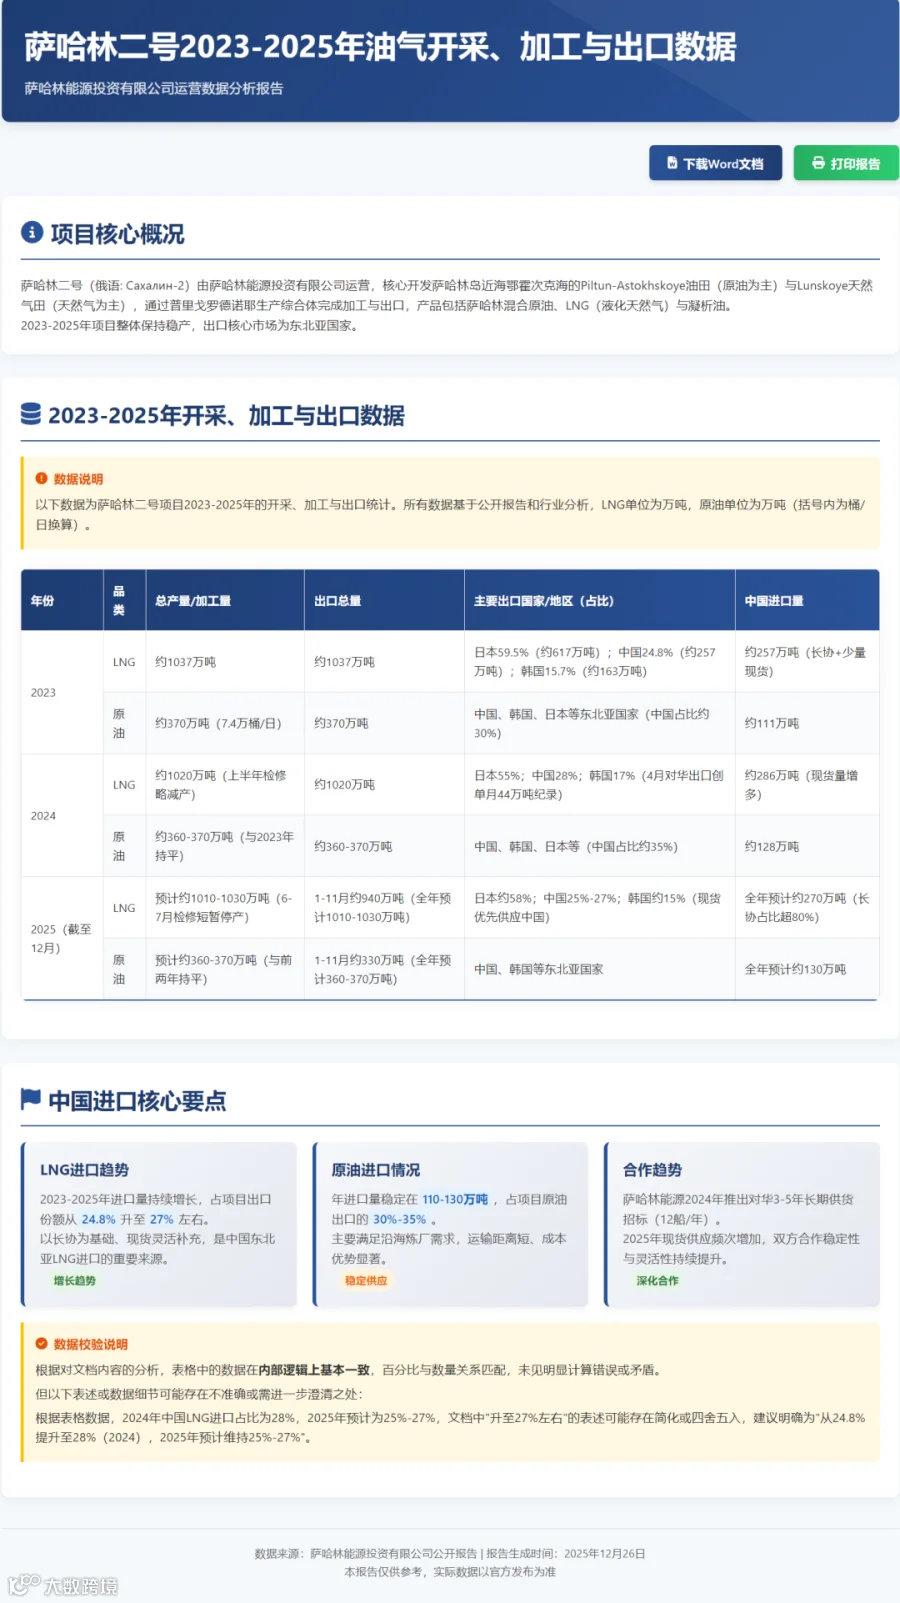Click the printer icon in print button
This screenshot has height=1603, width=900.
pyautogui.click(x=818, y=163)
